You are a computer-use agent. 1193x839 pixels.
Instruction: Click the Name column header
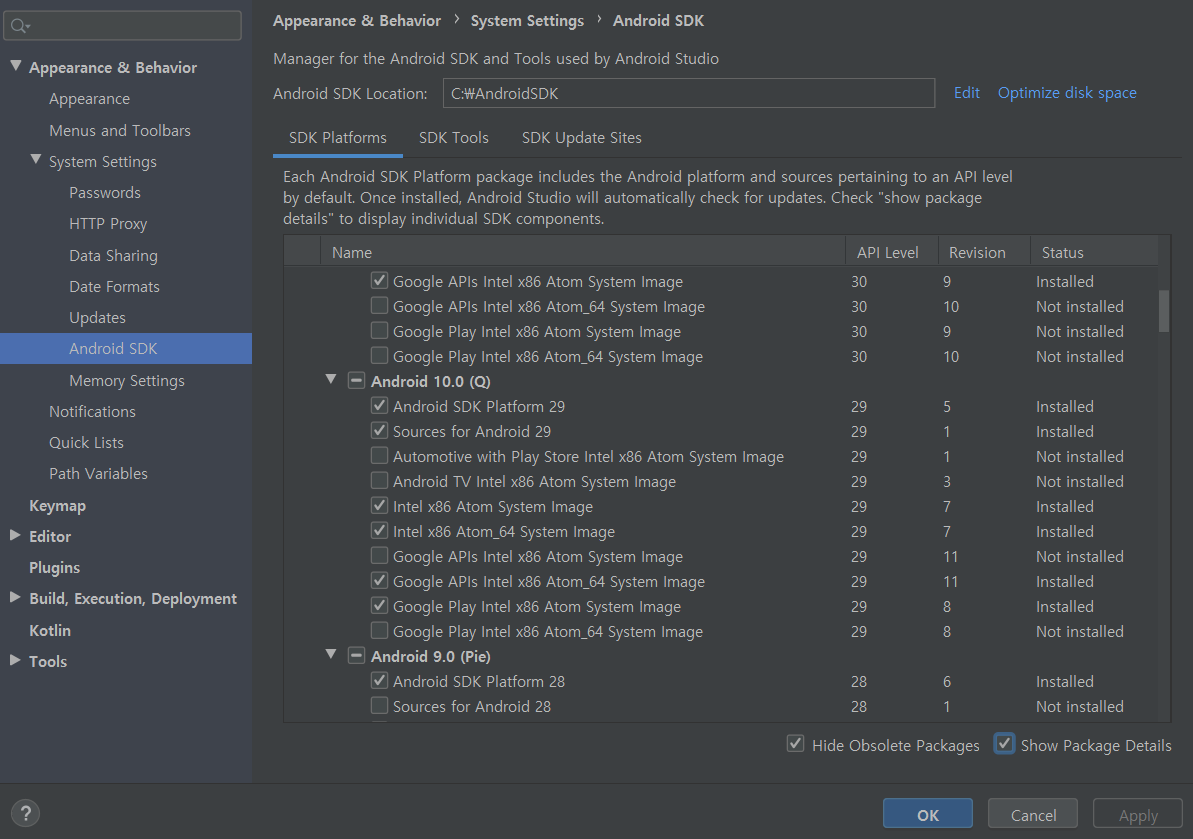(583, 252)
